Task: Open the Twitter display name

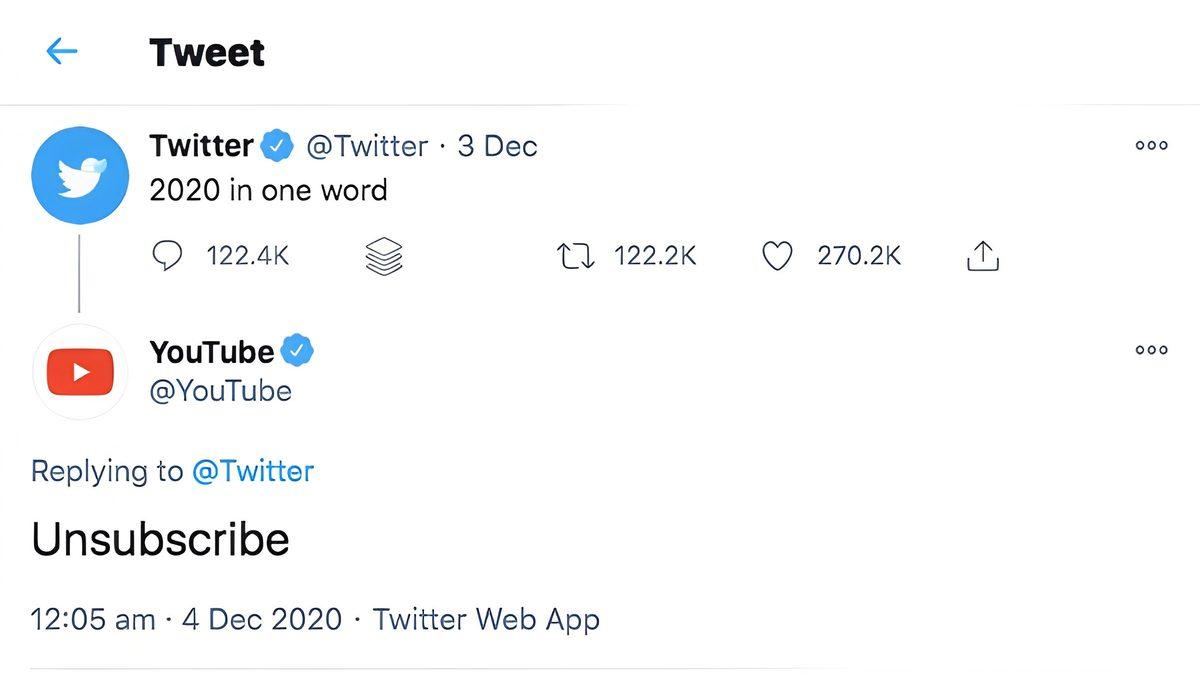Action: pyautogui.click(x=201, y=146)
